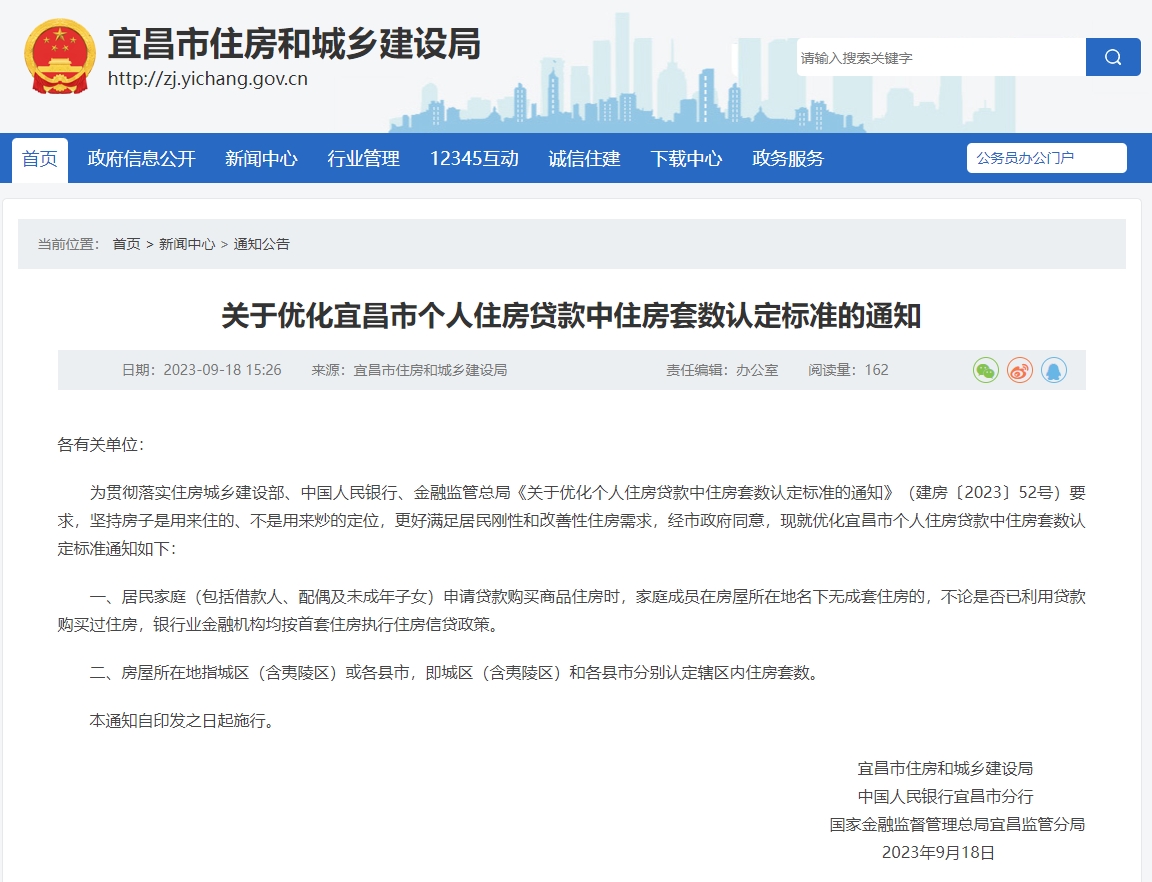Click 通知公告 in the breadcrumb trail
Screen dimensions: 1152x882
tap(261, 244)
